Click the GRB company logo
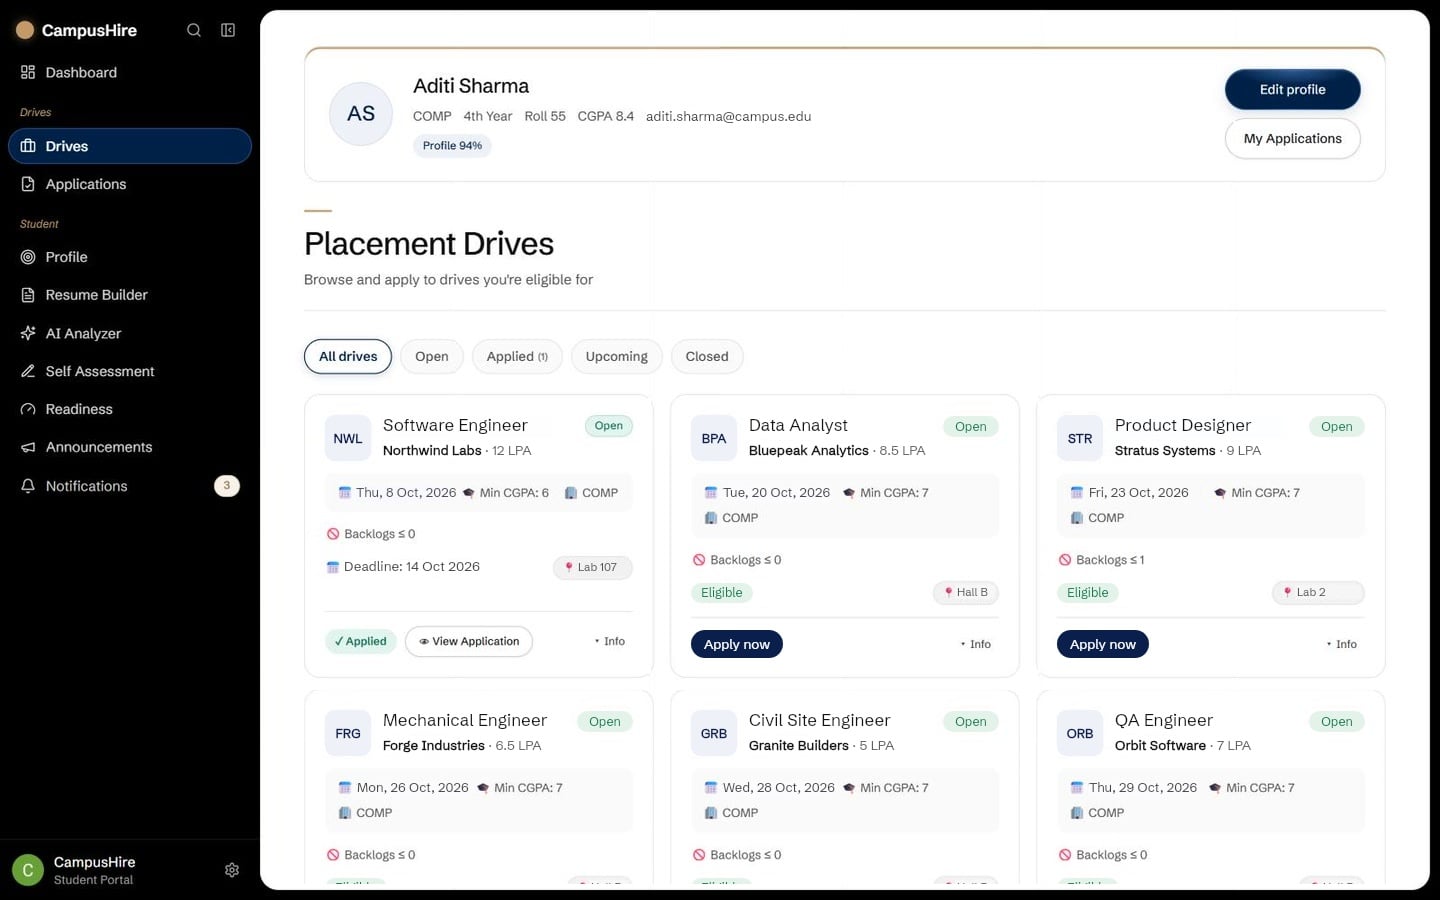The height and width of the screenshot is (900, 1440). click(x=714, y=733)
